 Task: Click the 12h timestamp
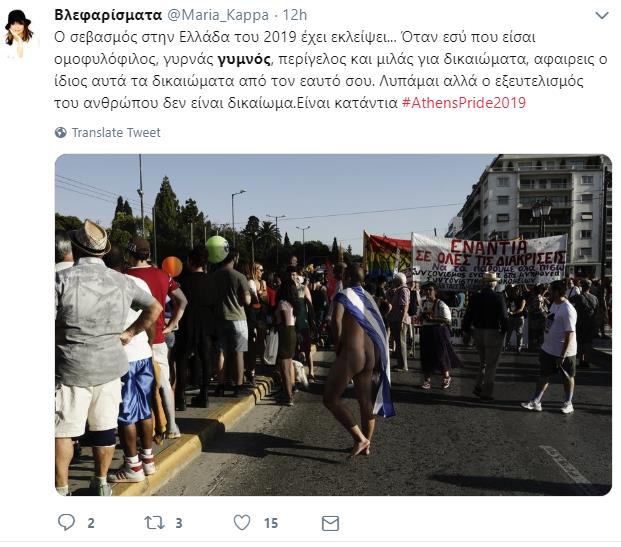(x=294, y=15)
